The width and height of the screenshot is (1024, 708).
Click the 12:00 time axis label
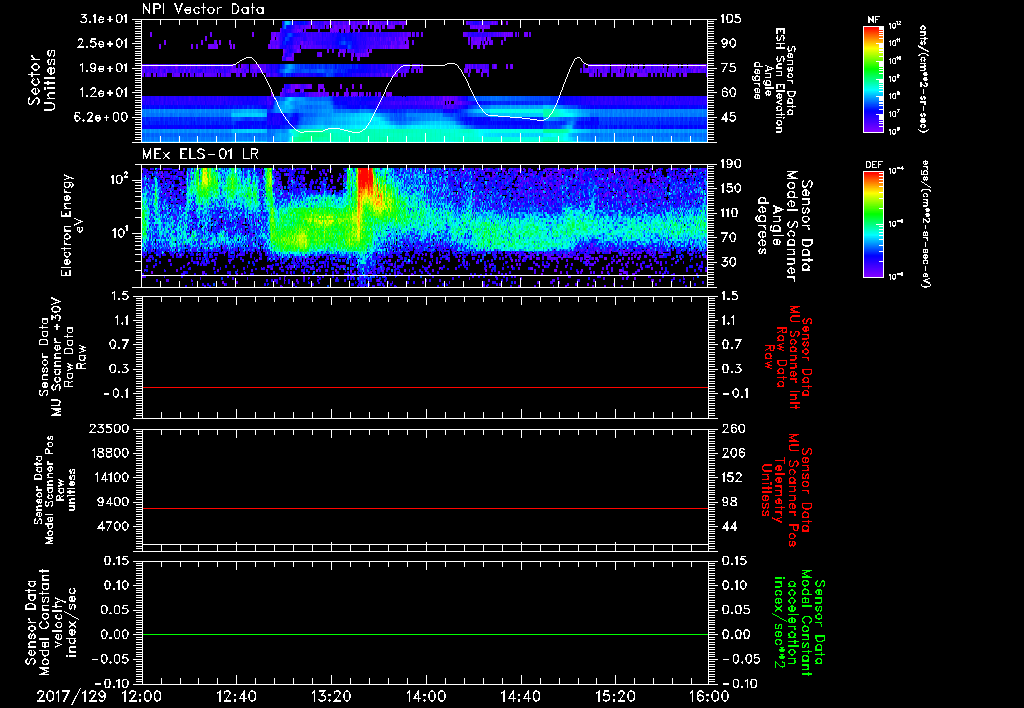[142, 696]
